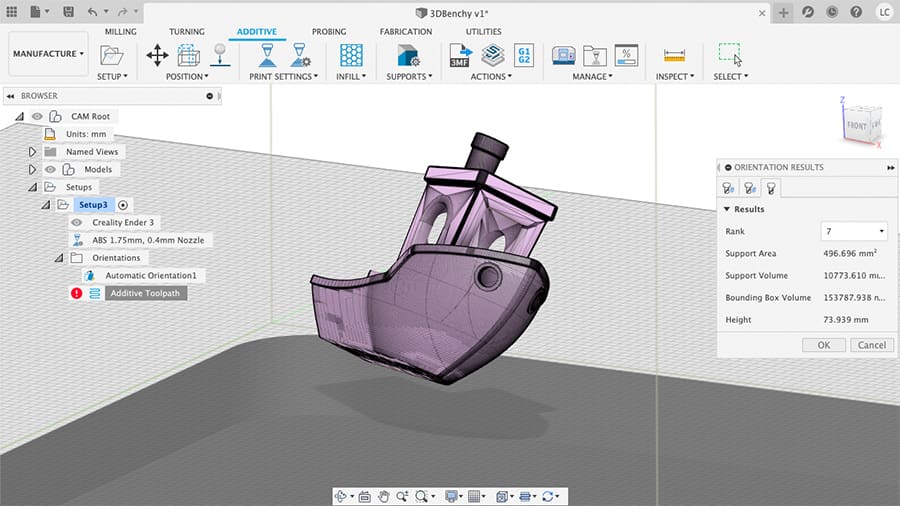Collapse the Setup3 node
This screenshot has height=506, width=900.
point(45,205)
